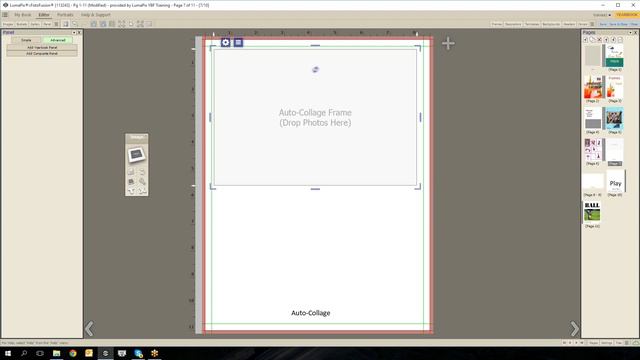Image resolution: width=640 pixels, height=360 pixels.
Task: Click the Add Composite Panel button
Action: (x=42, y=53)
